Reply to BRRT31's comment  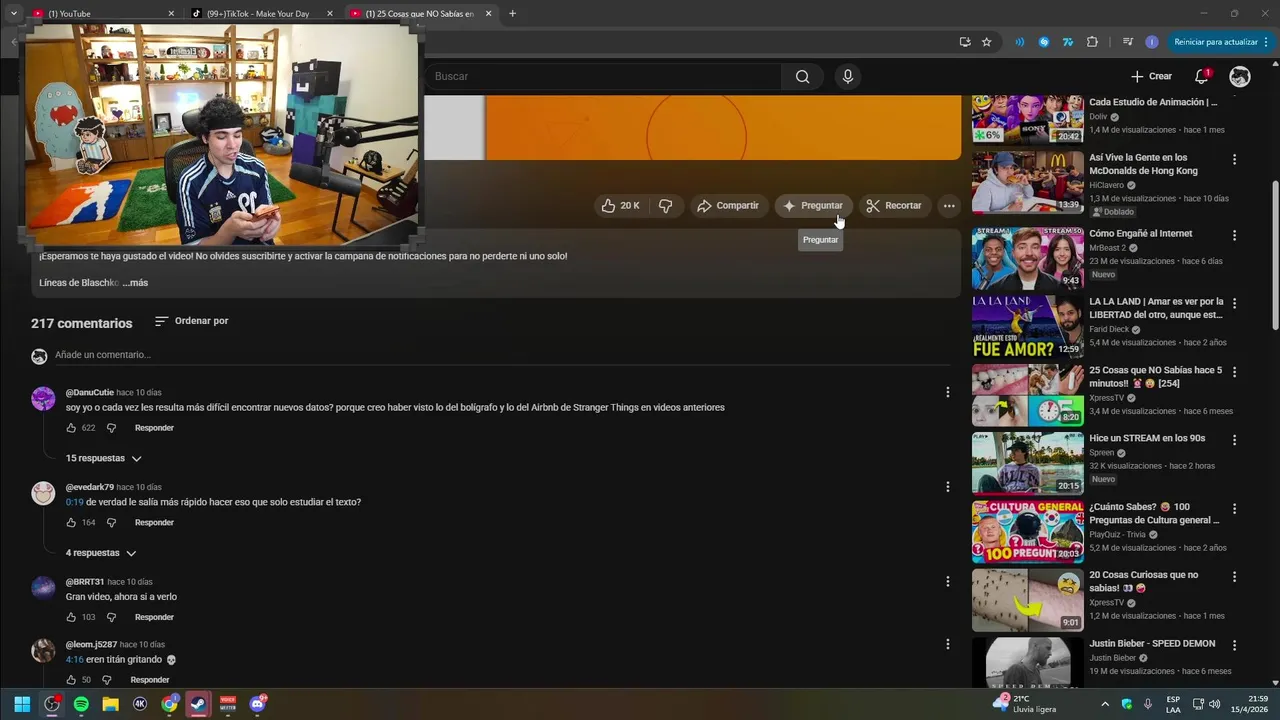point(154,618)
